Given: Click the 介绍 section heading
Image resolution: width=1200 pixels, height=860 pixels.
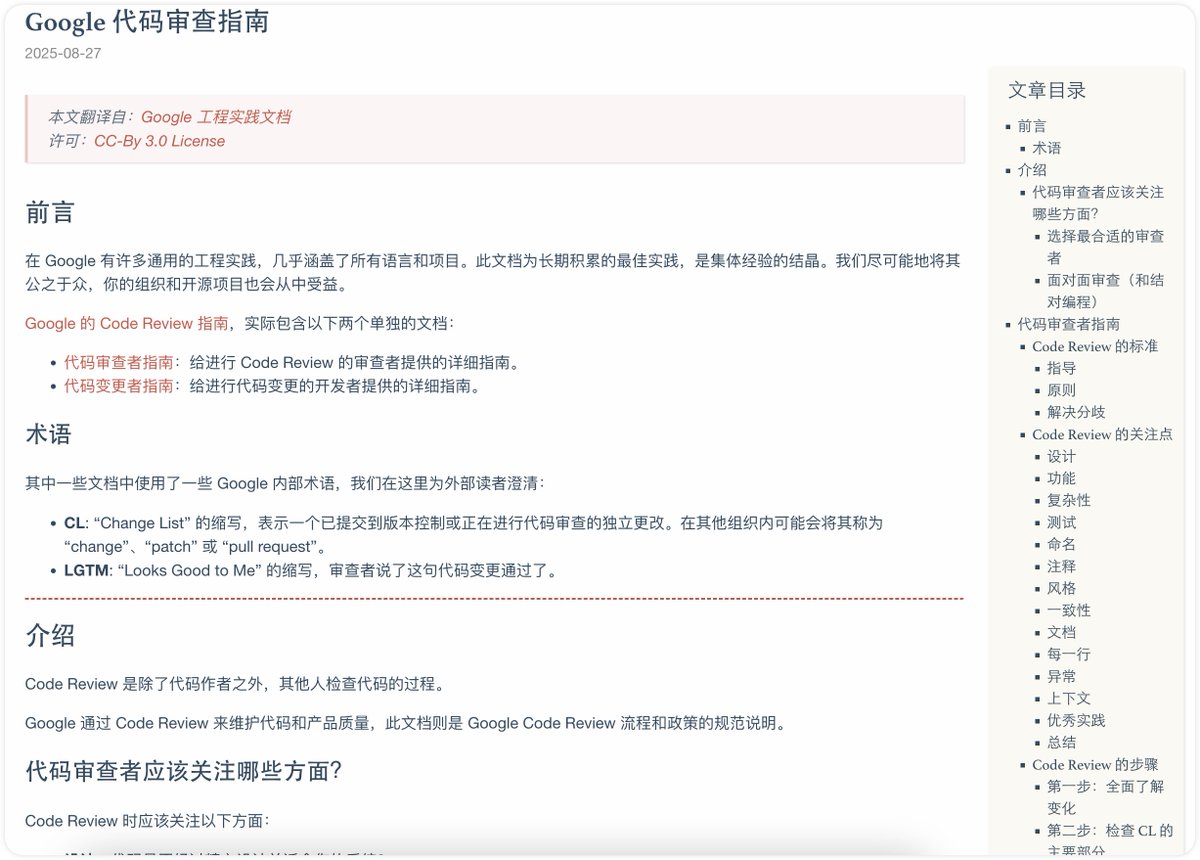Looking at the screenshot, I should pos(50,635).
